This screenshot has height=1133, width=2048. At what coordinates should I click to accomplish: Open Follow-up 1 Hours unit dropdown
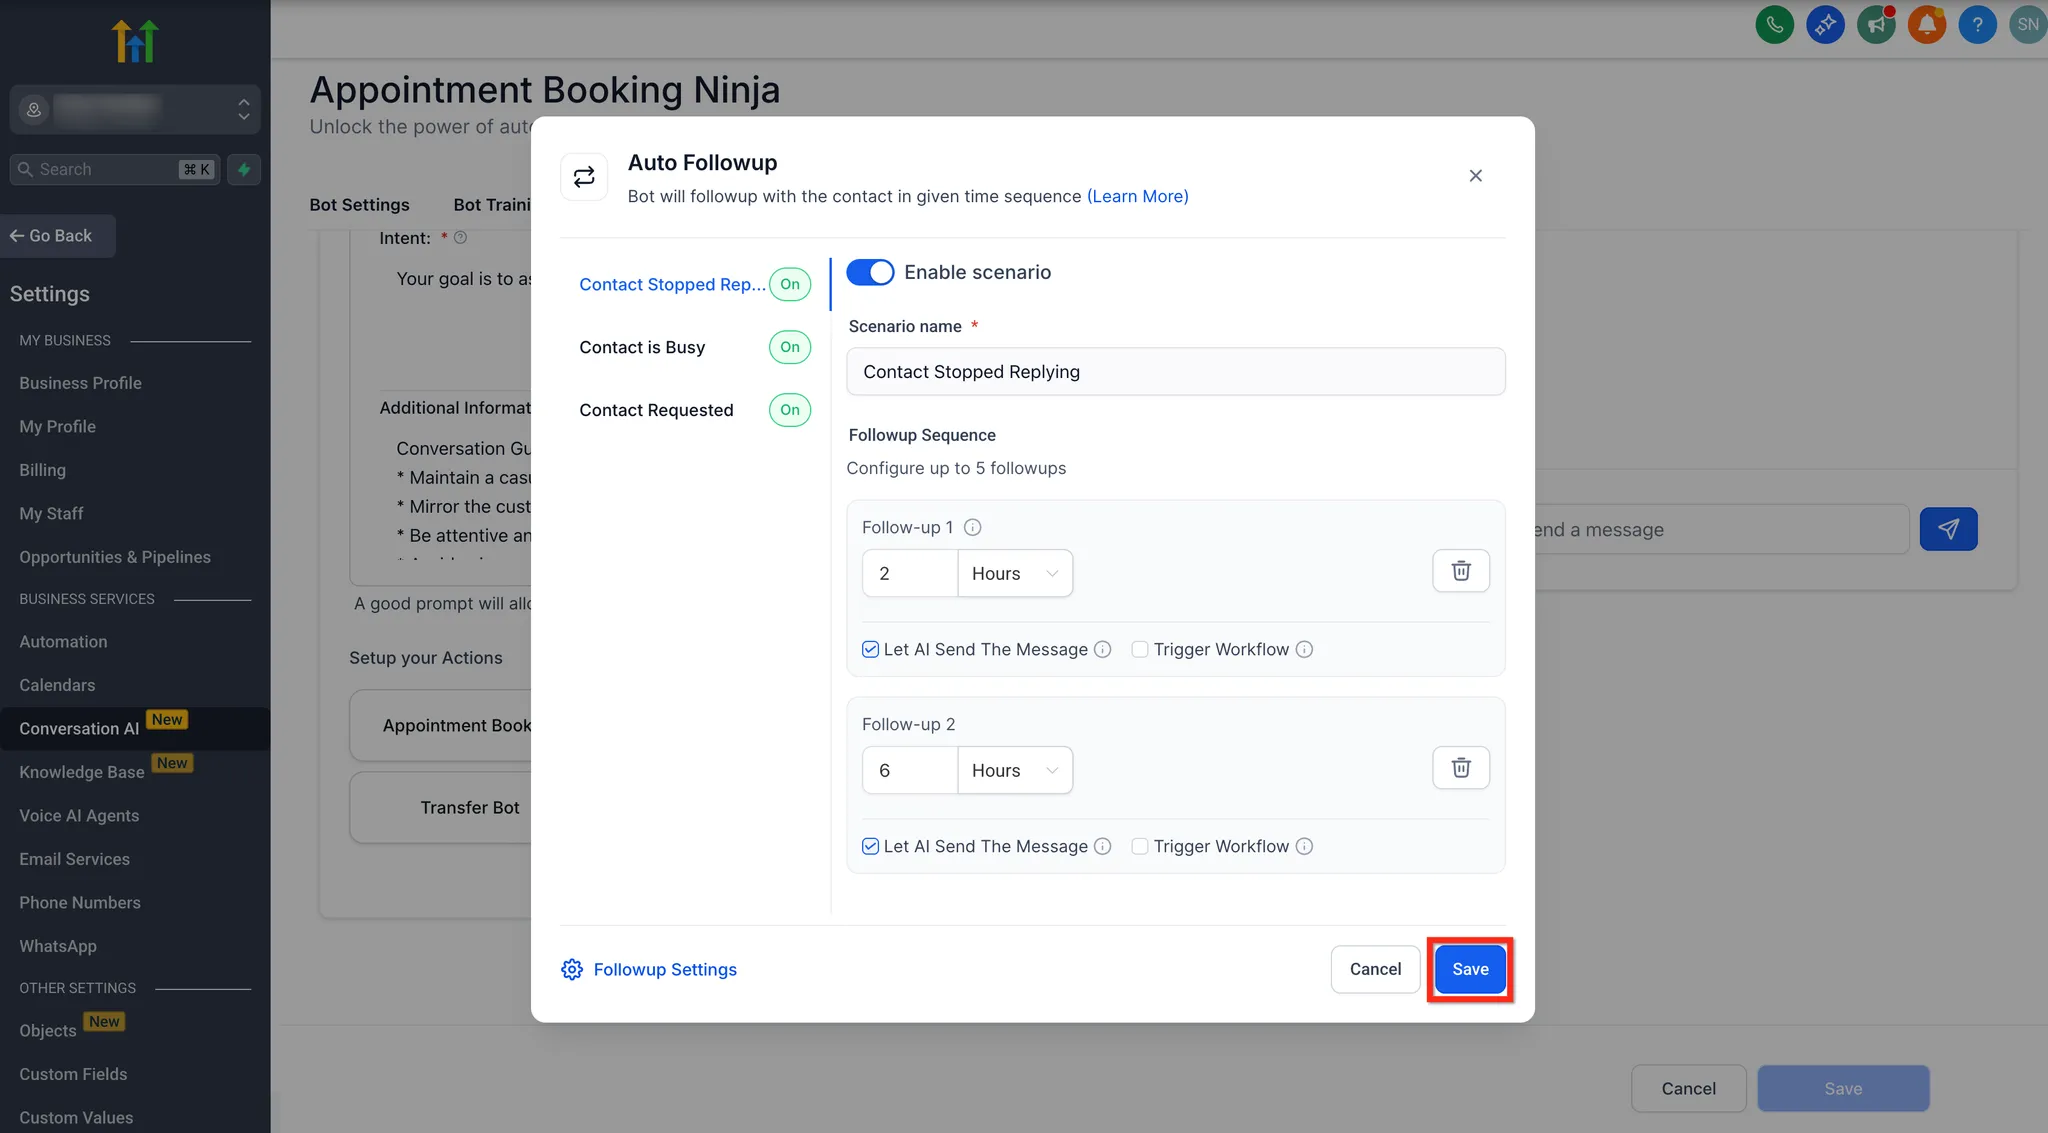click(x=1014, y=573)
